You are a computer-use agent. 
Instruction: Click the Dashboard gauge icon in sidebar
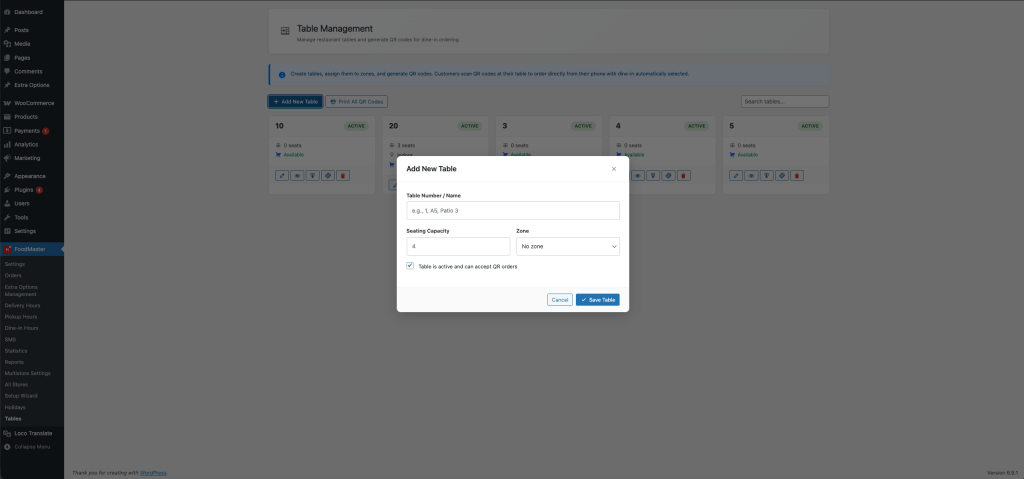pos(7,12)
